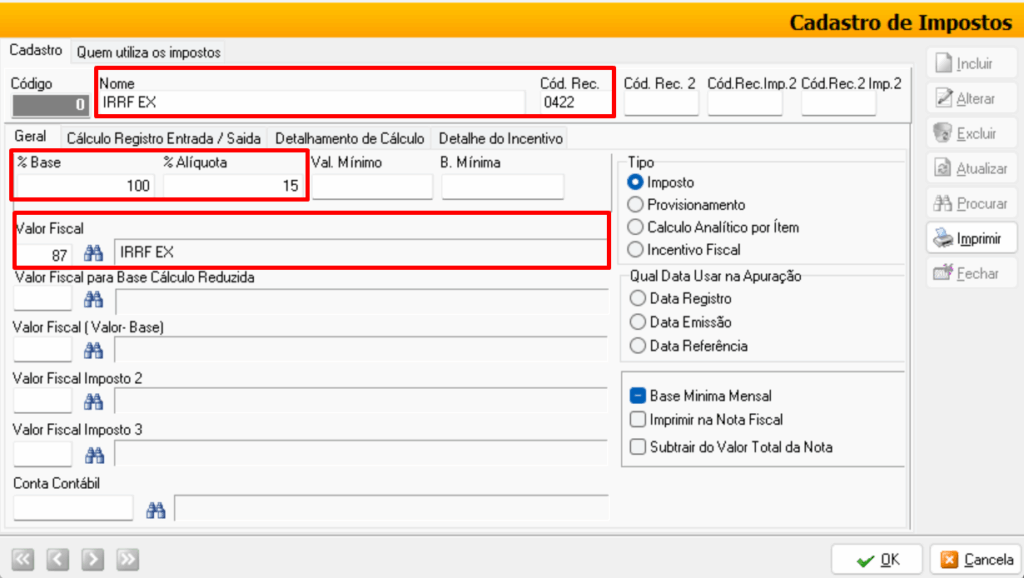Screen dimensions: 1024x578
Task: Click the Conta Contábil search binoculars
Action: (x=155, y=510)
